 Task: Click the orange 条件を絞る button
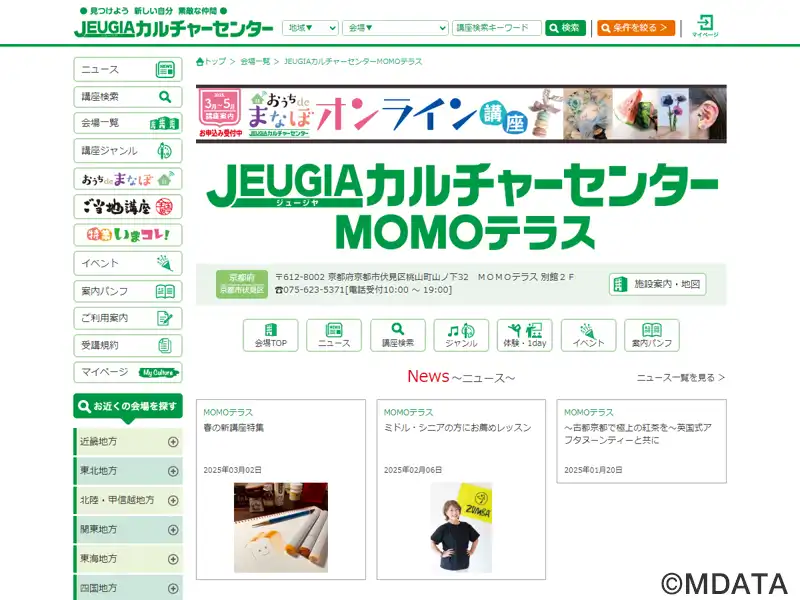[x=636, y=28]
